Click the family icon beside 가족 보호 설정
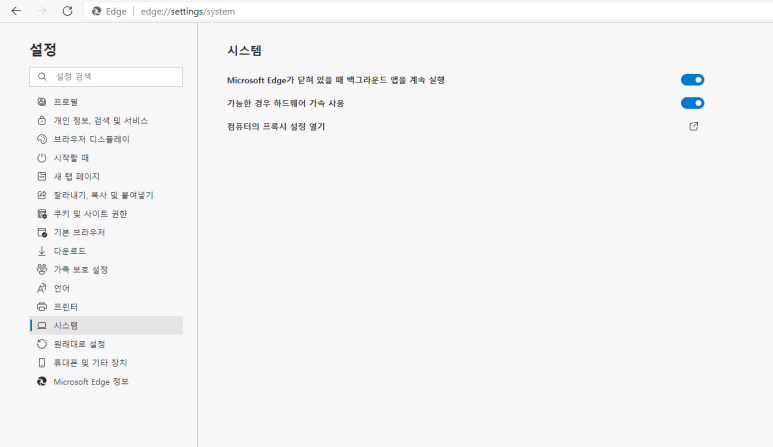Viewport: 773px width, 447px height. click(x=42, y=270)
